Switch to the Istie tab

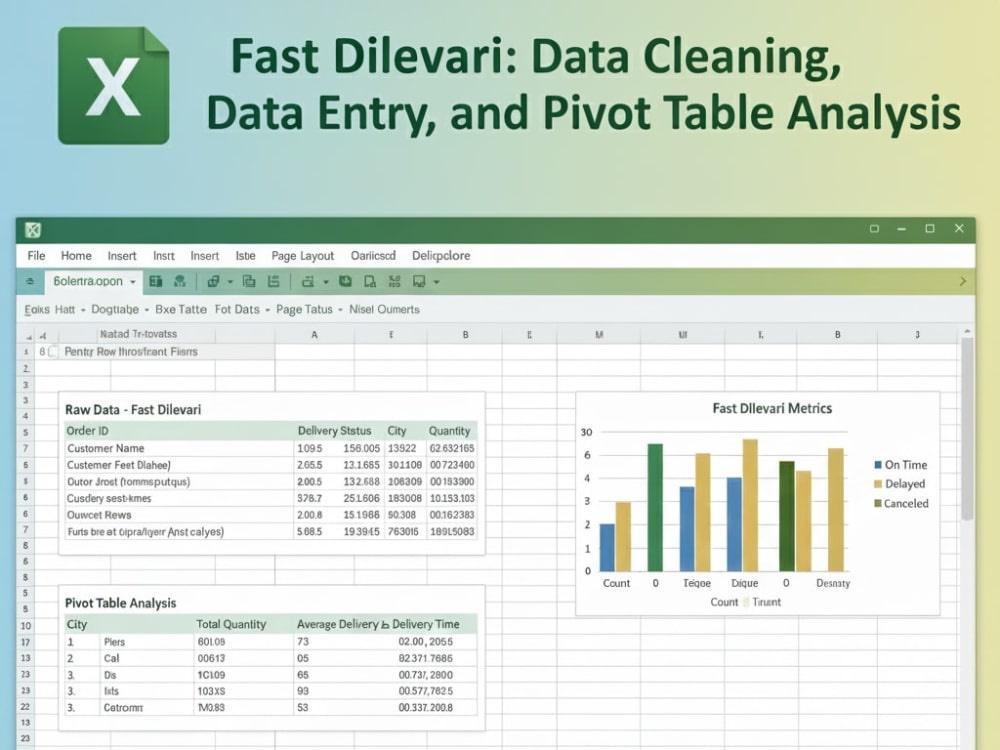[246, 256]
